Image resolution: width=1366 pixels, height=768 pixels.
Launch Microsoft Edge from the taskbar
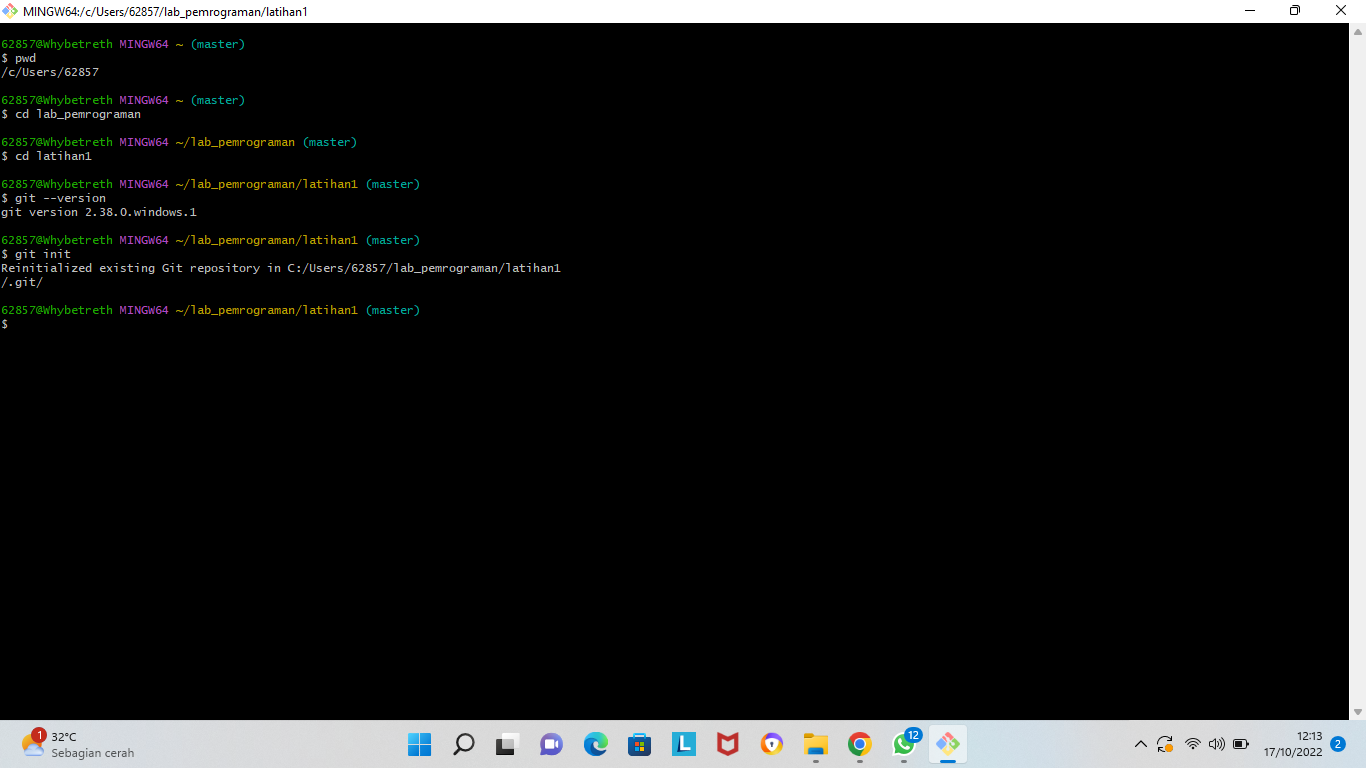coord(595,744)
